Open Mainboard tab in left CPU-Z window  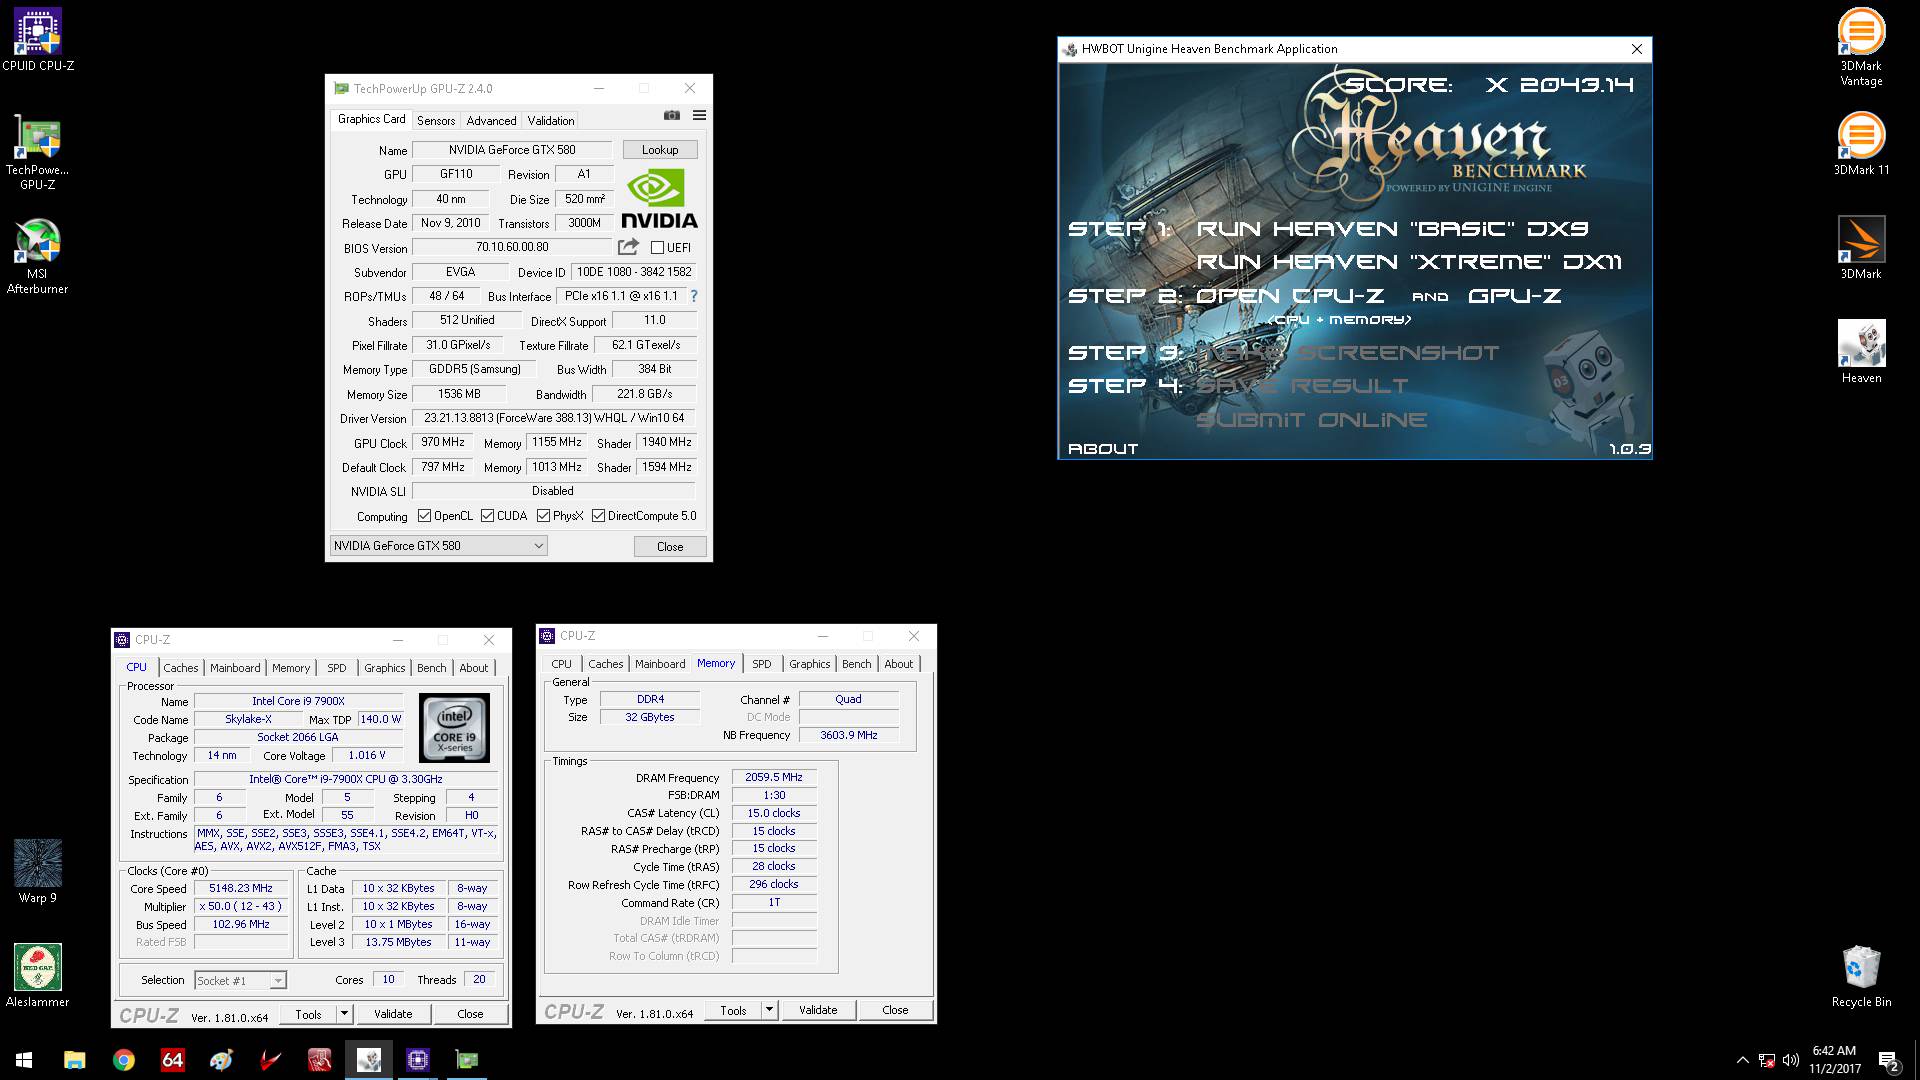coord(235,668)
